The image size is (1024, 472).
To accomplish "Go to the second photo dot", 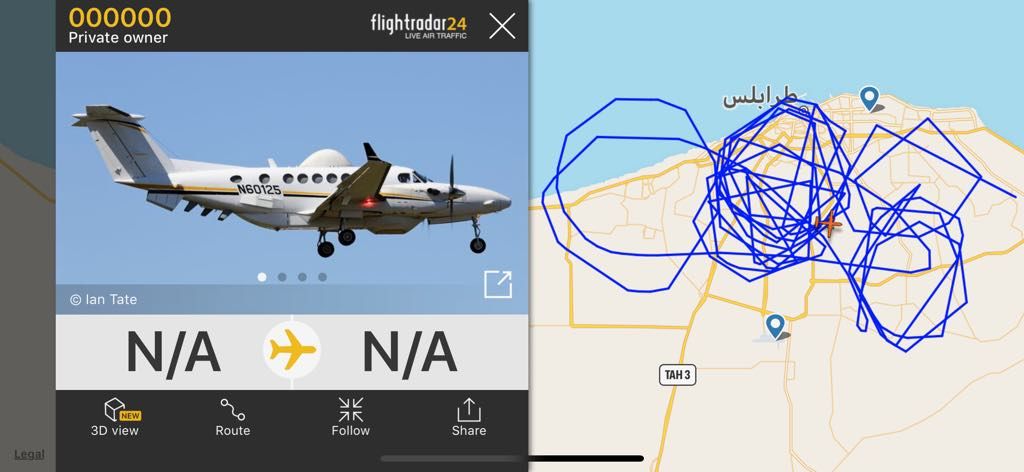I will click(x=282, y=277).
